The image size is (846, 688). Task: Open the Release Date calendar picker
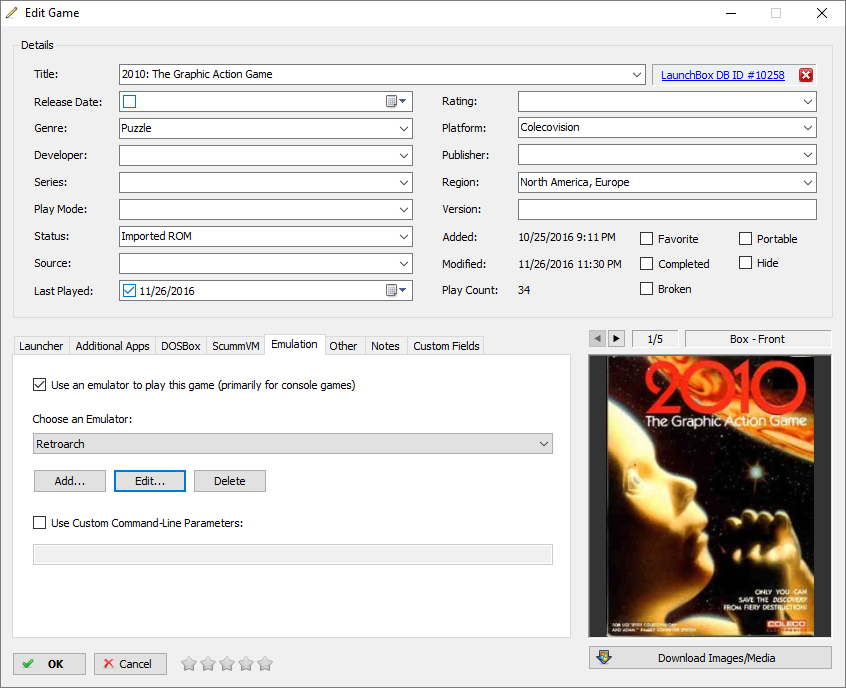click(x=397, y=101)
